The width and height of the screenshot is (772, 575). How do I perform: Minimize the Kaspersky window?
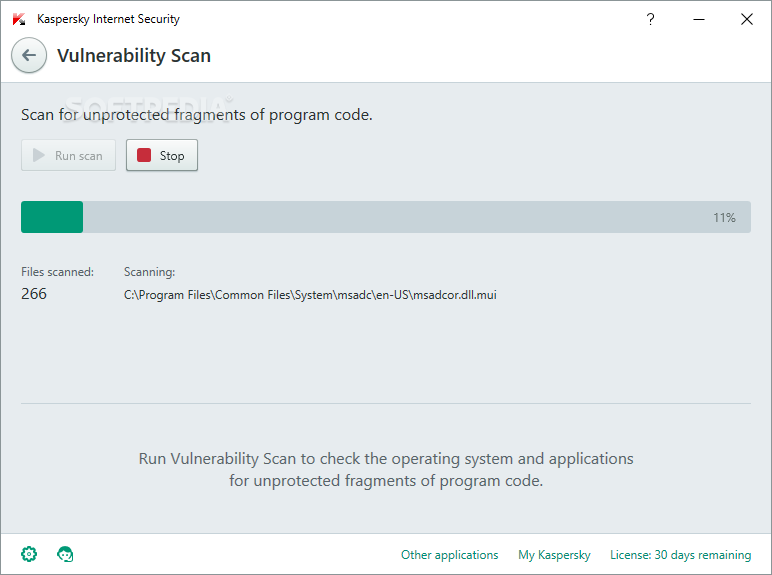[x=699, y=19]
